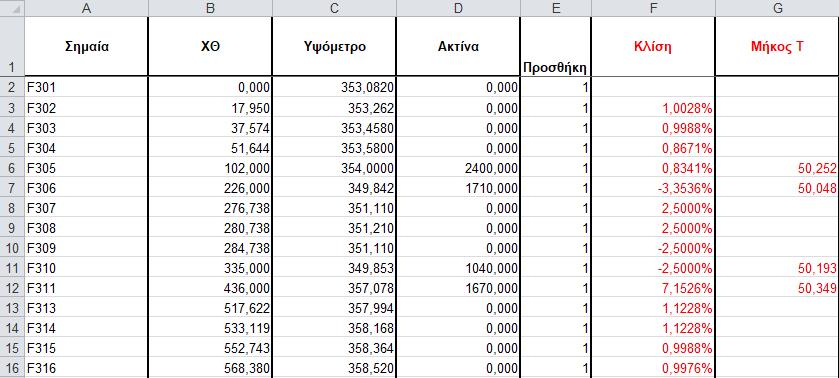Select cell containing F313
839x378 pixels.
pyautogui.click(x=86, y=308)
